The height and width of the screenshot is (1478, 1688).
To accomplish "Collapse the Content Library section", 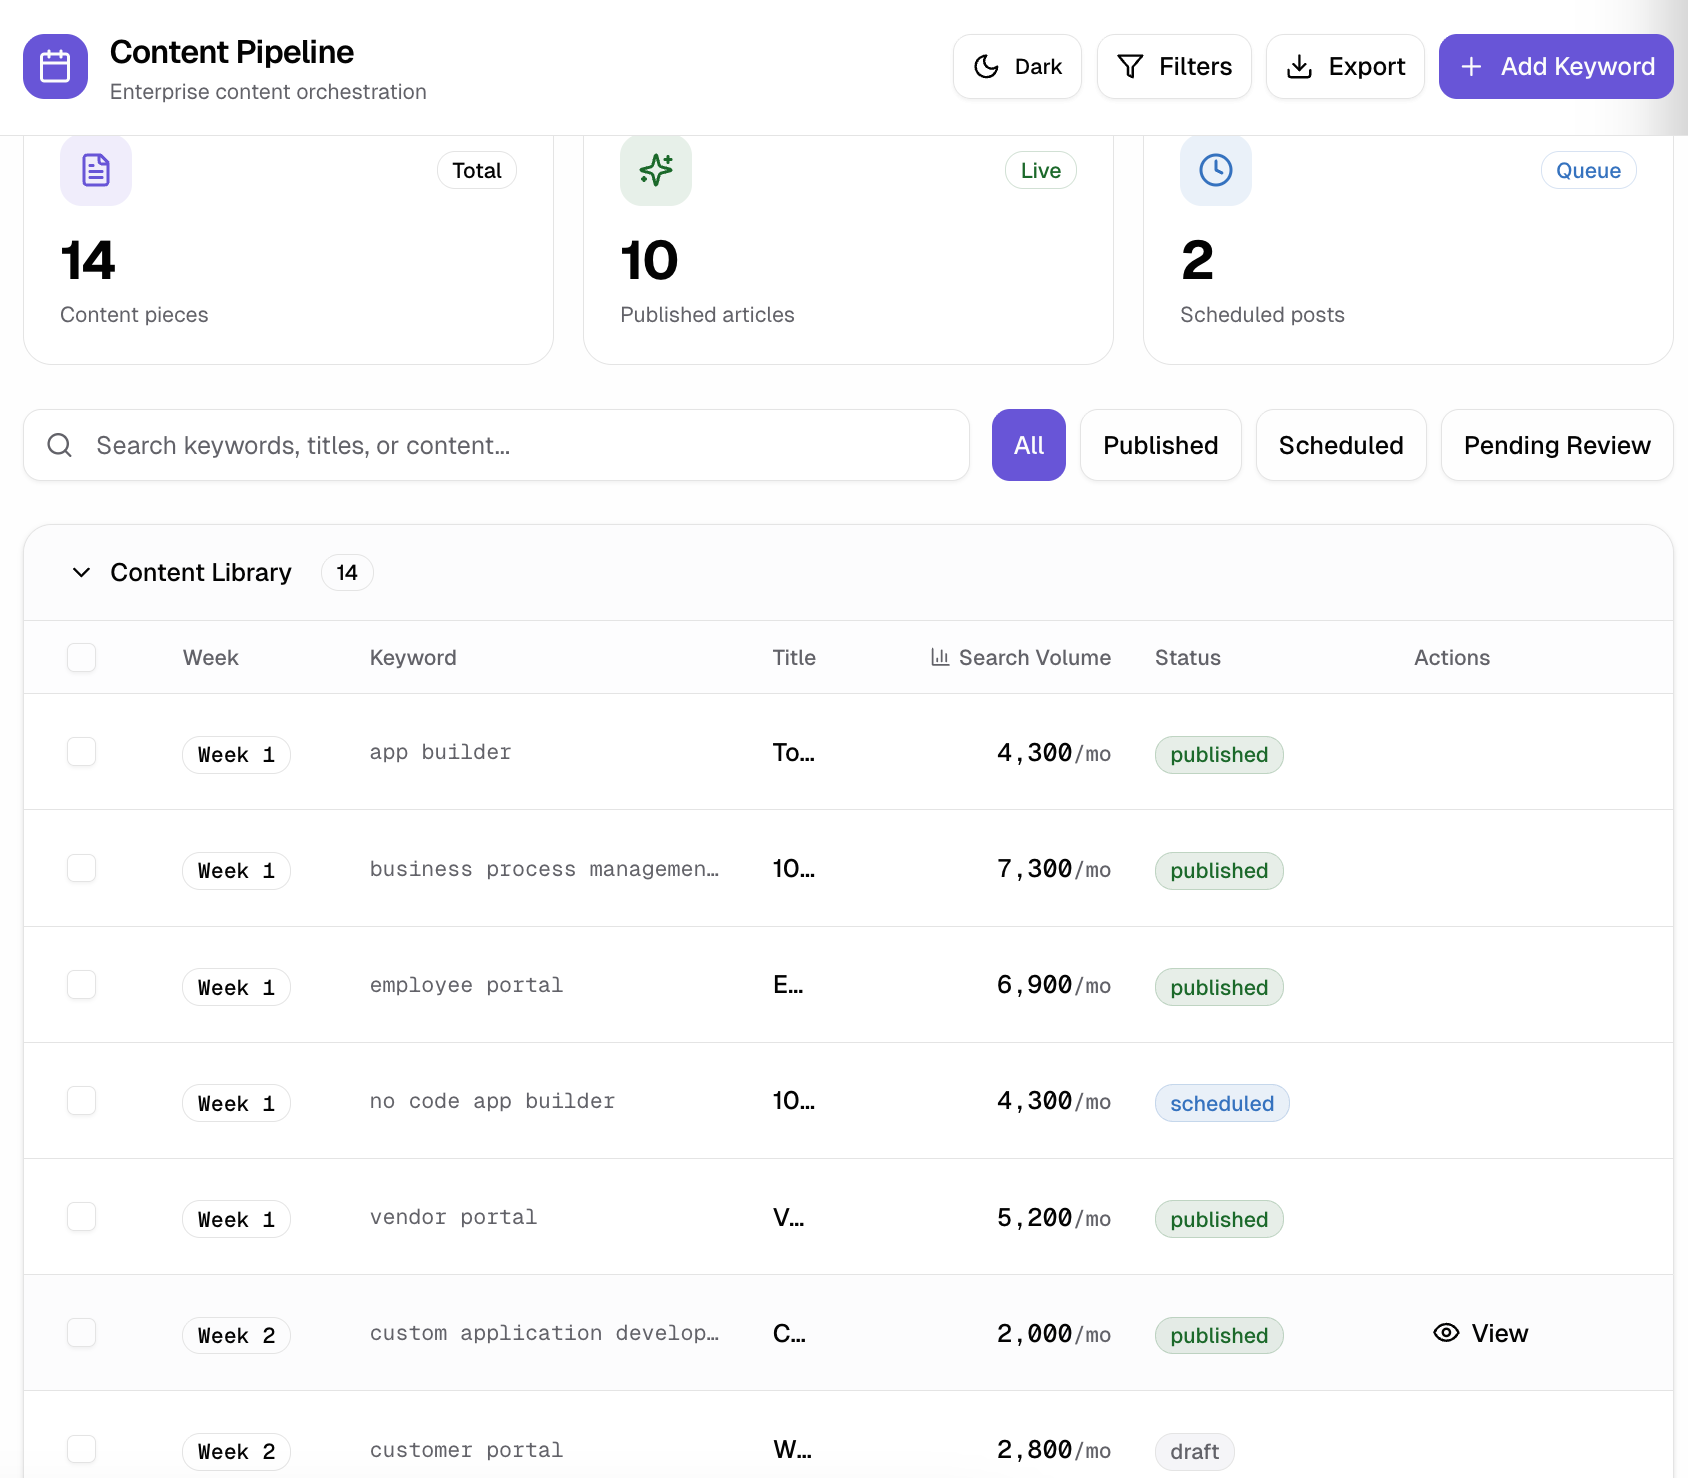I will [x=81, y=572].
